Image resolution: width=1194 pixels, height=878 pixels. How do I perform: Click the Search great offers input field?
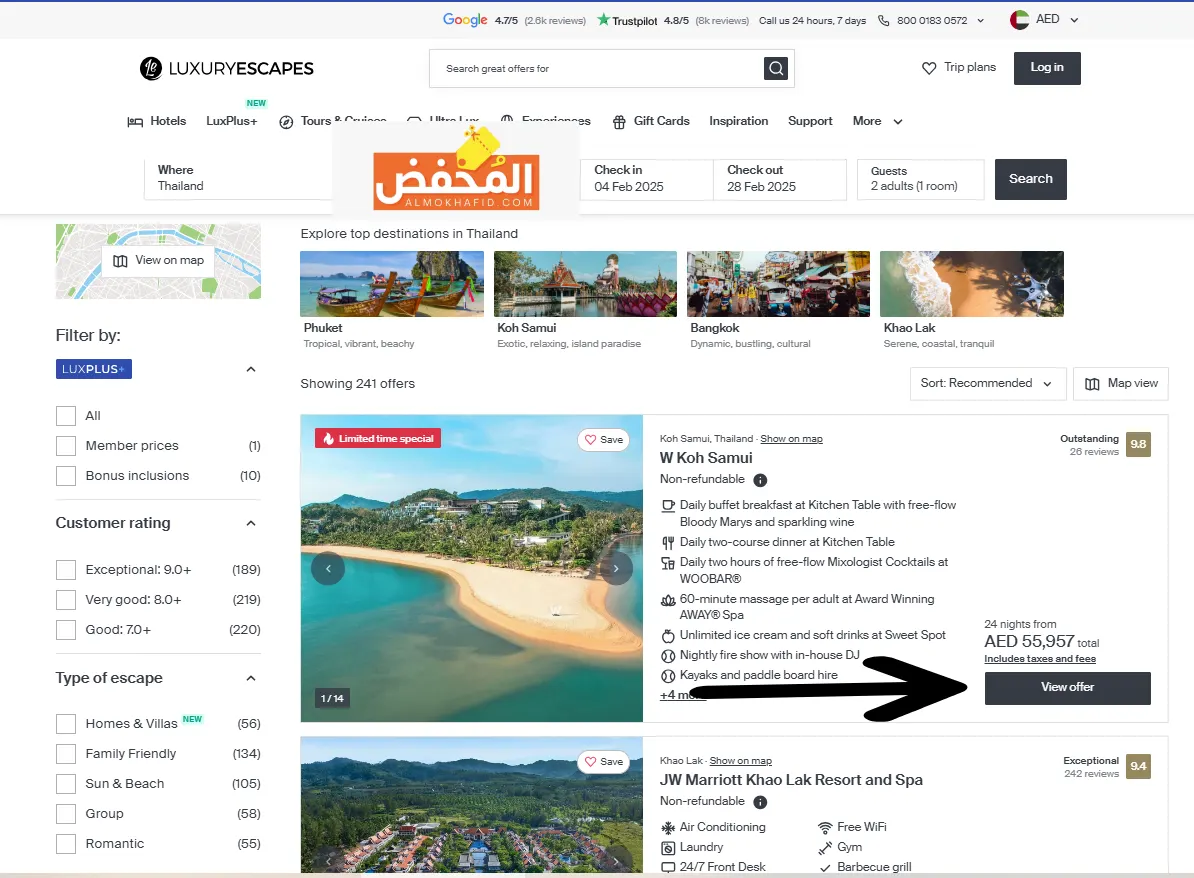coord(597,69)
